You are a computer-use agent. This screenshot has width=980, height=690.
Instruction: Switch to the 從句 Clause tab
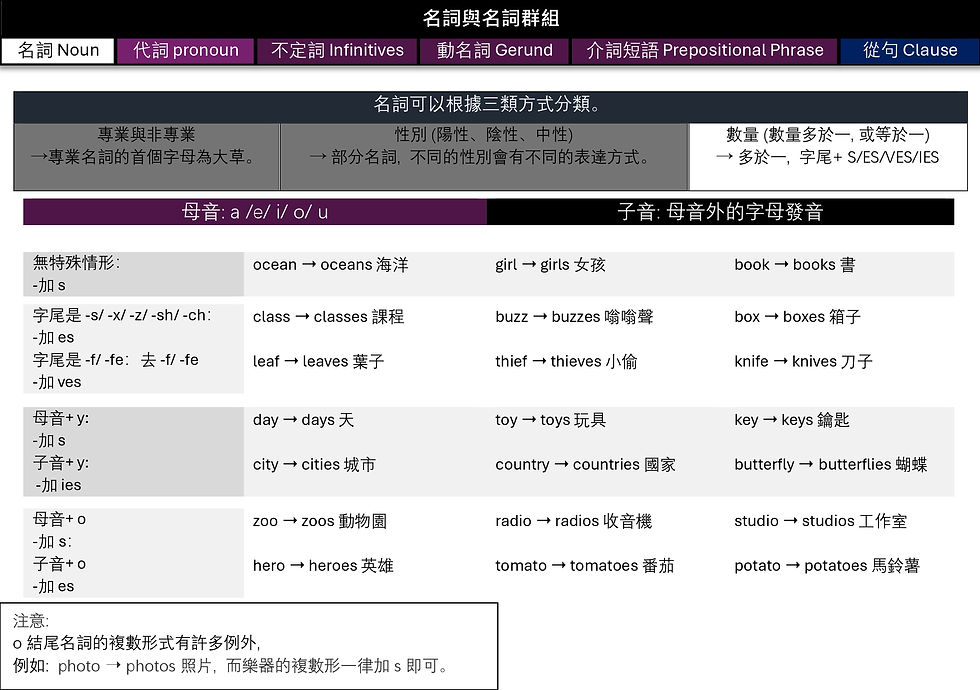click(910, 51)
